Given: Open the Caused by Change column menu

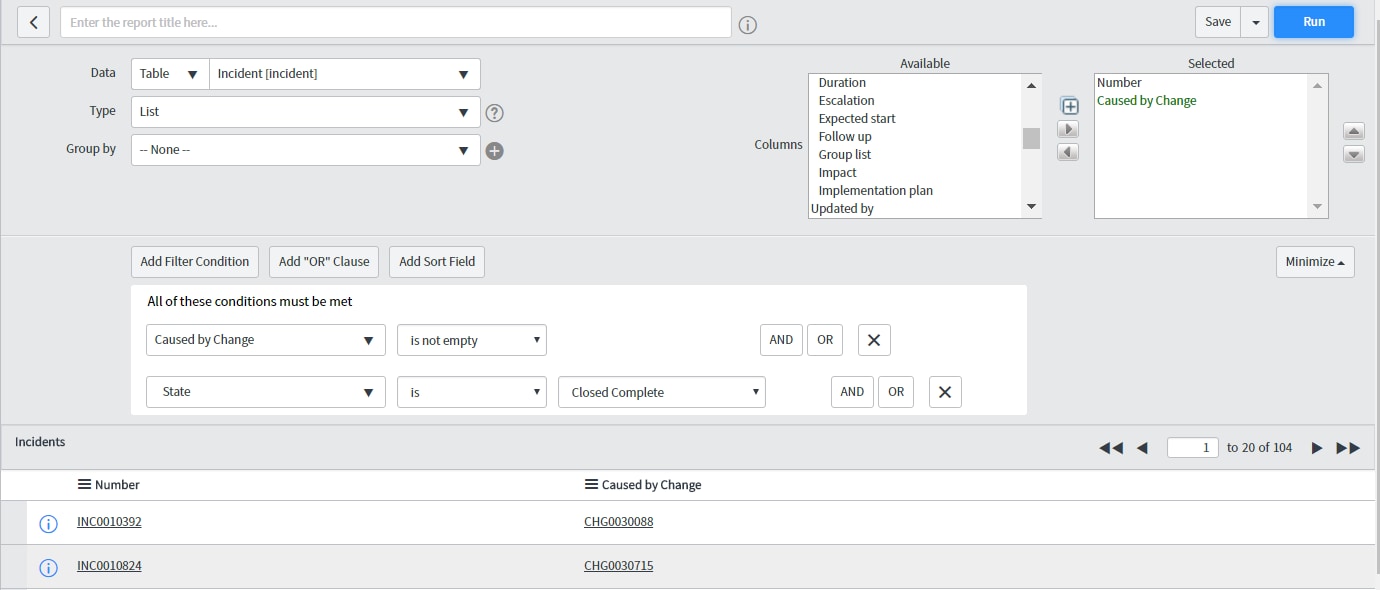Looking at the screenshot, I should (590, 485).
